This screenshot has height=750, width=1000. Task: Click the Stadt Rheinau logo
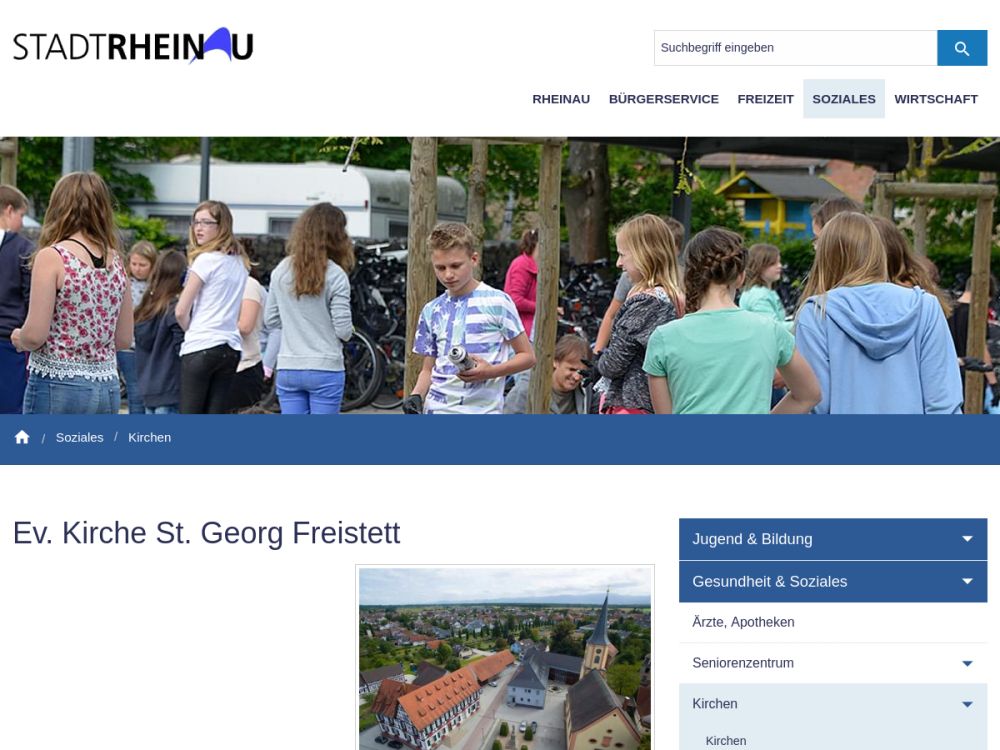coord(133,45)
